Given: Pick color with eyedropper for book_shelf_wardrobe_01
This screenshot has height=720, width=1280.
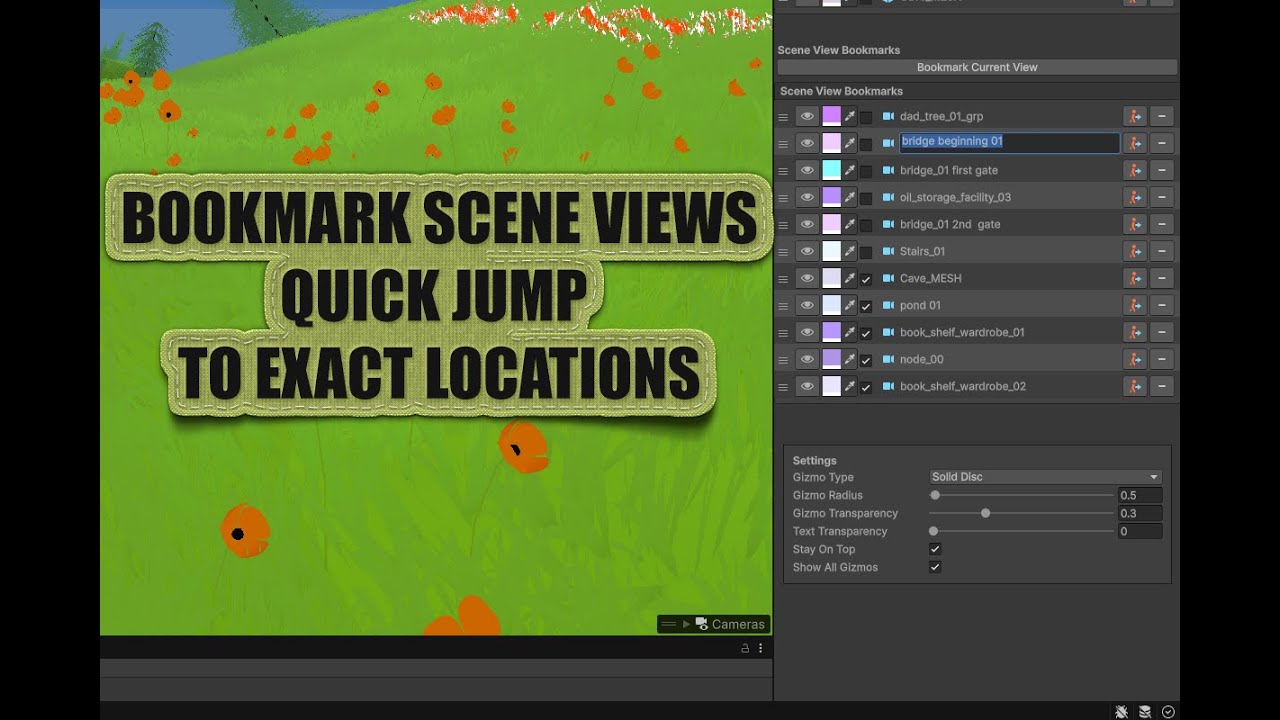Looking at the screenshot, I should [x=850, y=332].
